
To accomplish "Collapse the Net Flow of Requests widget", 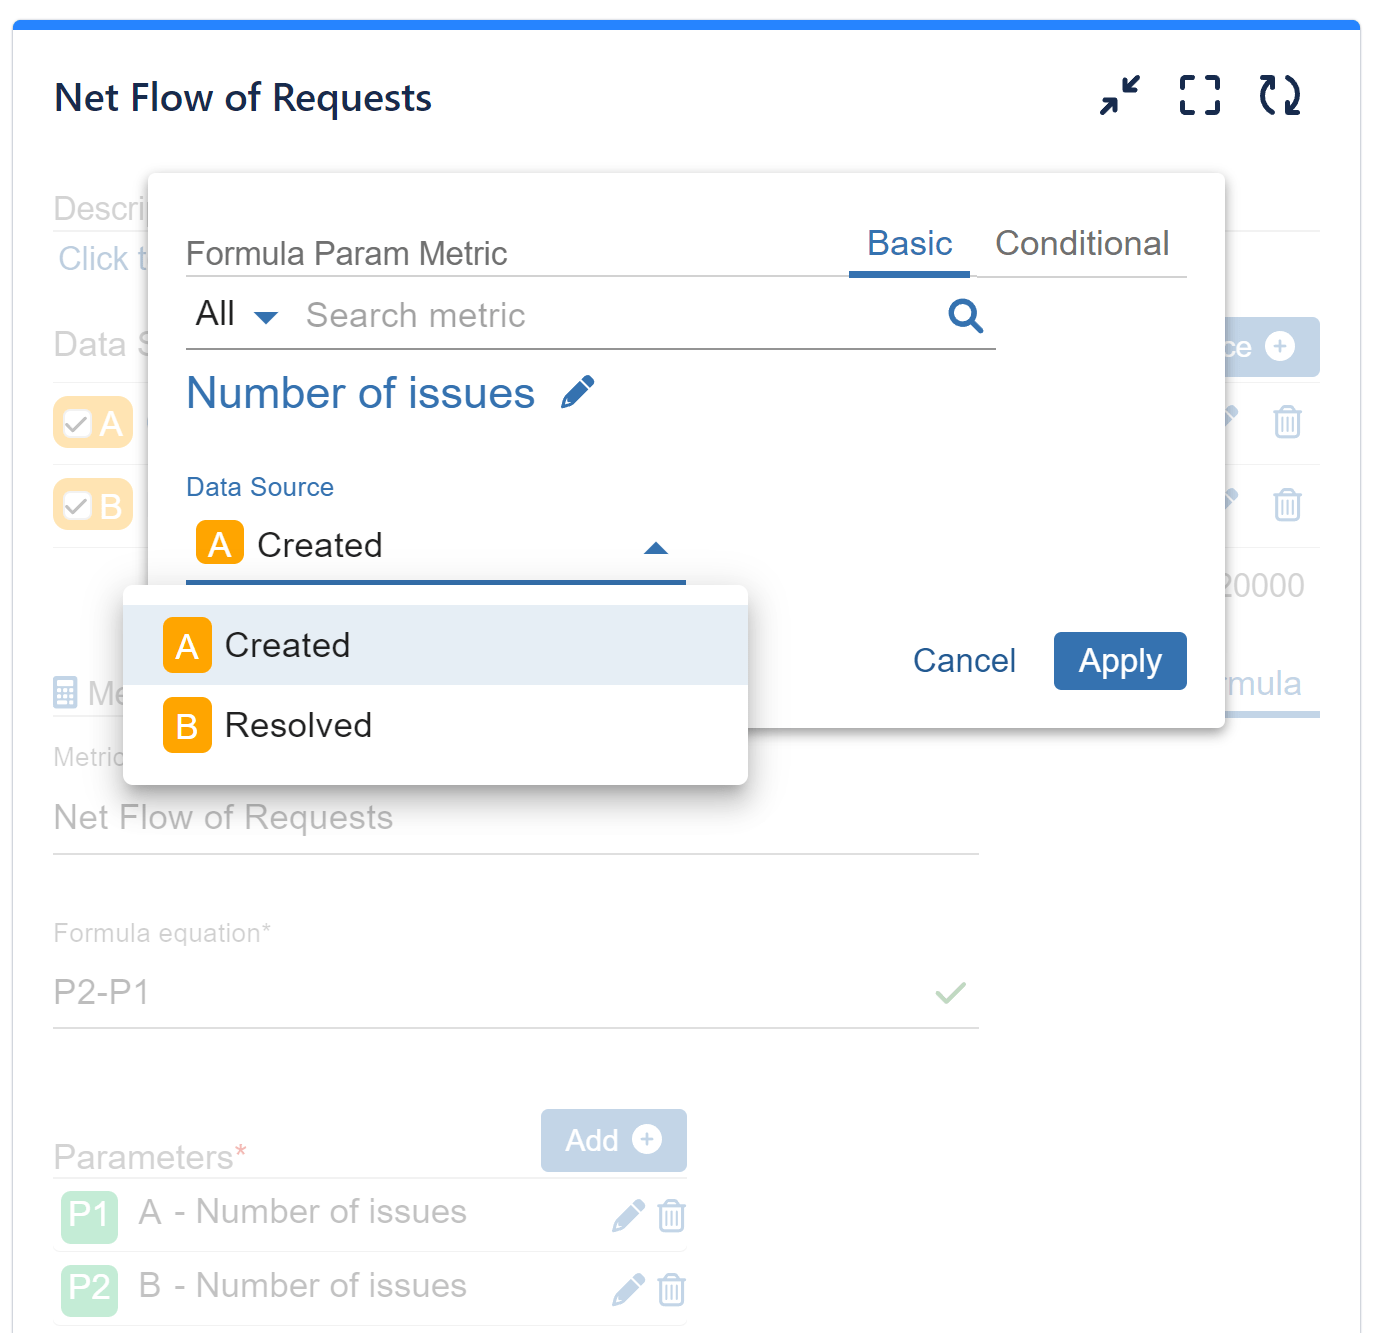I will point(1118,96).
